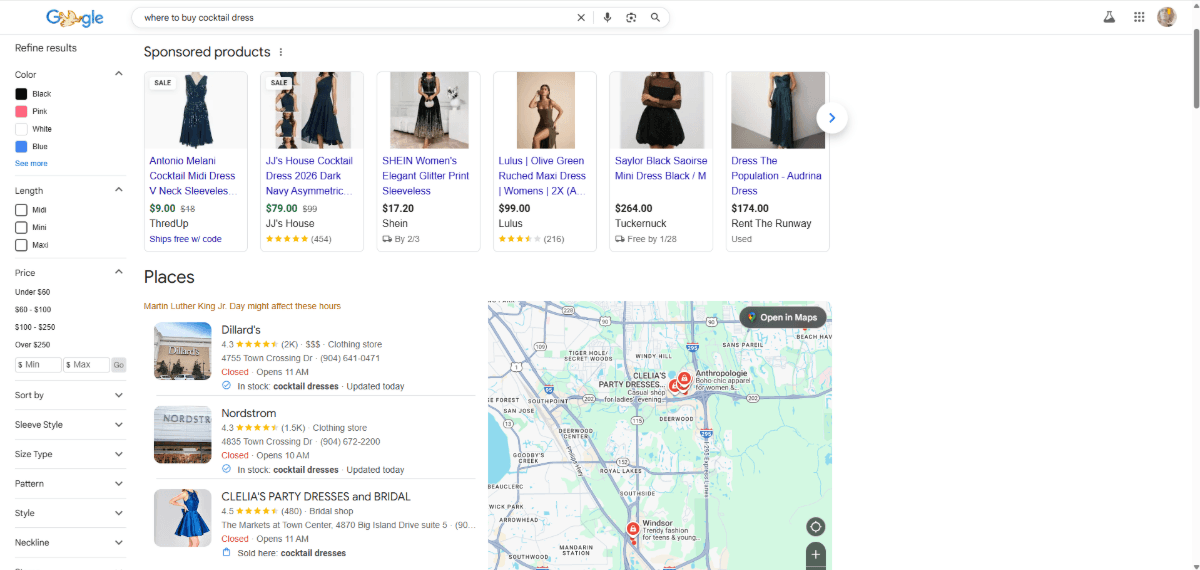Select the Pink color swatch
The height and width of the screenshot is (570, 1200).
pos(21,111)
